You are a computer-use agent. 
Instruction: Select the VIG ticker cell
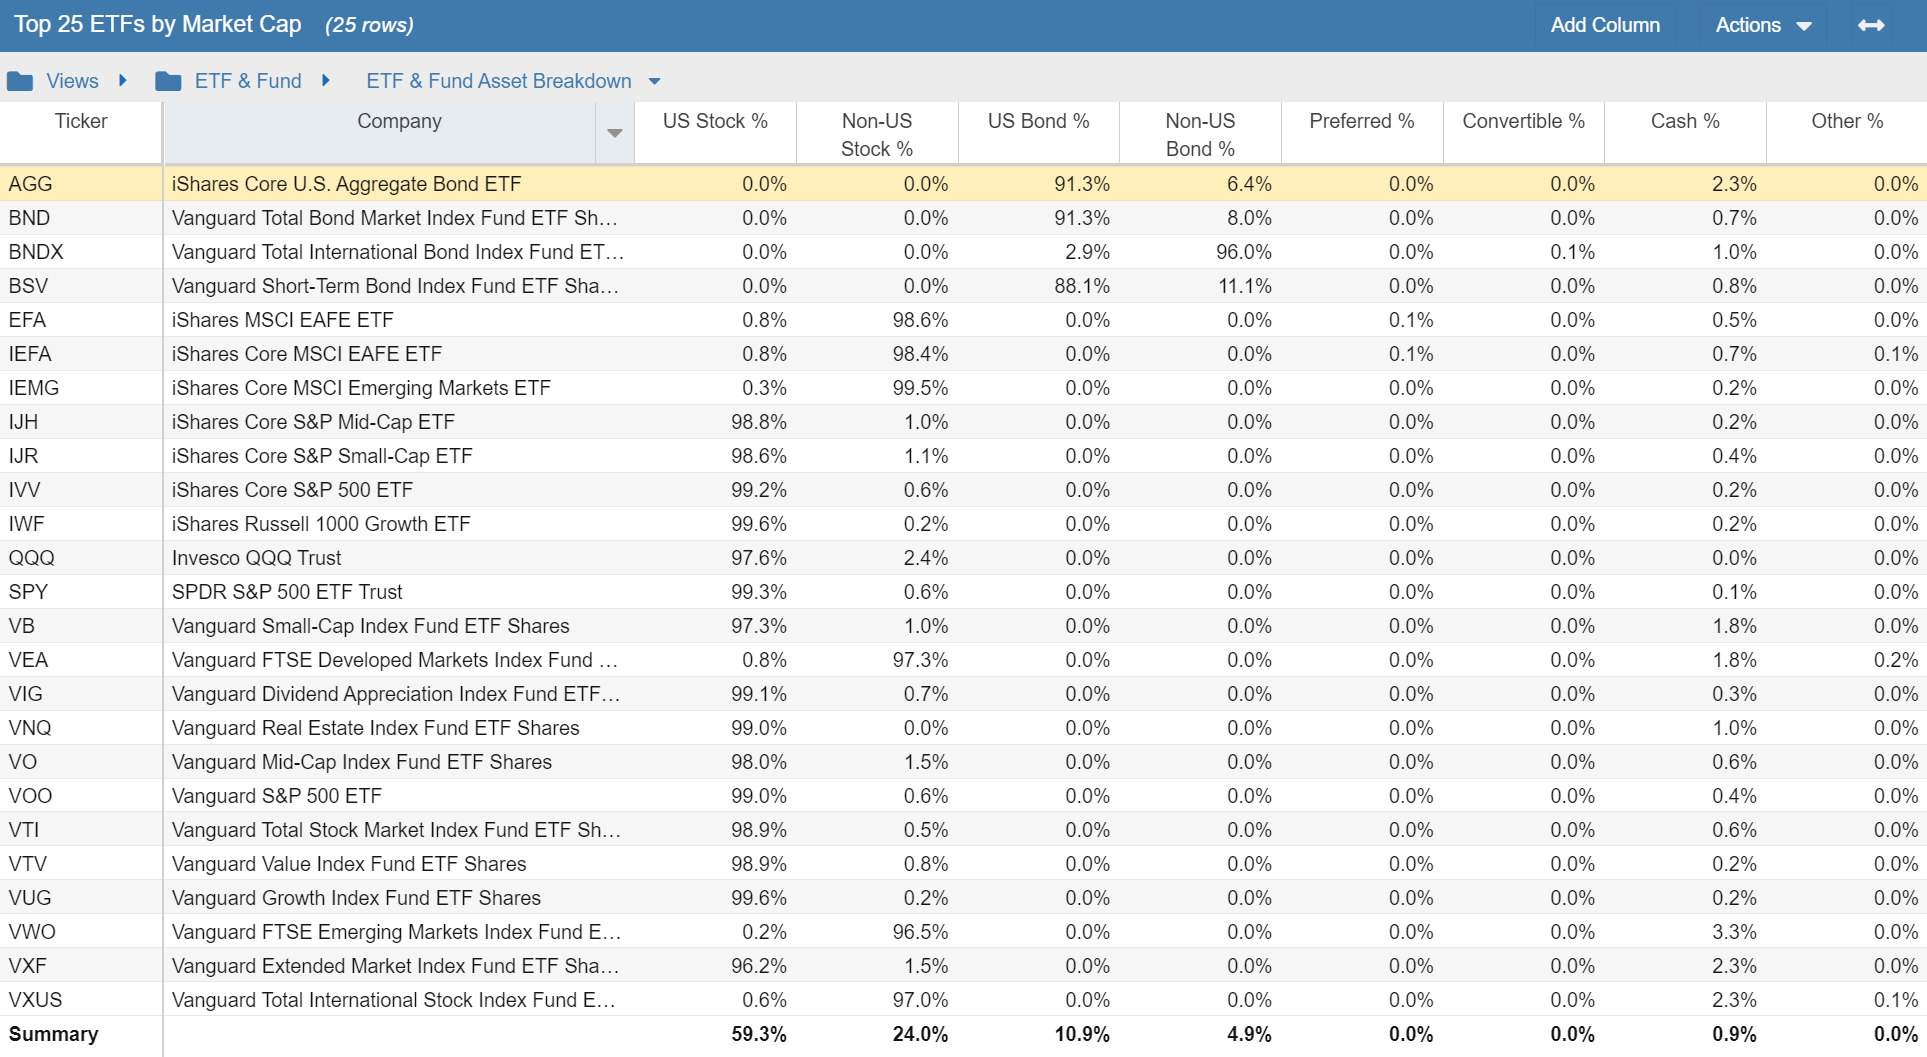click(81, 694)
